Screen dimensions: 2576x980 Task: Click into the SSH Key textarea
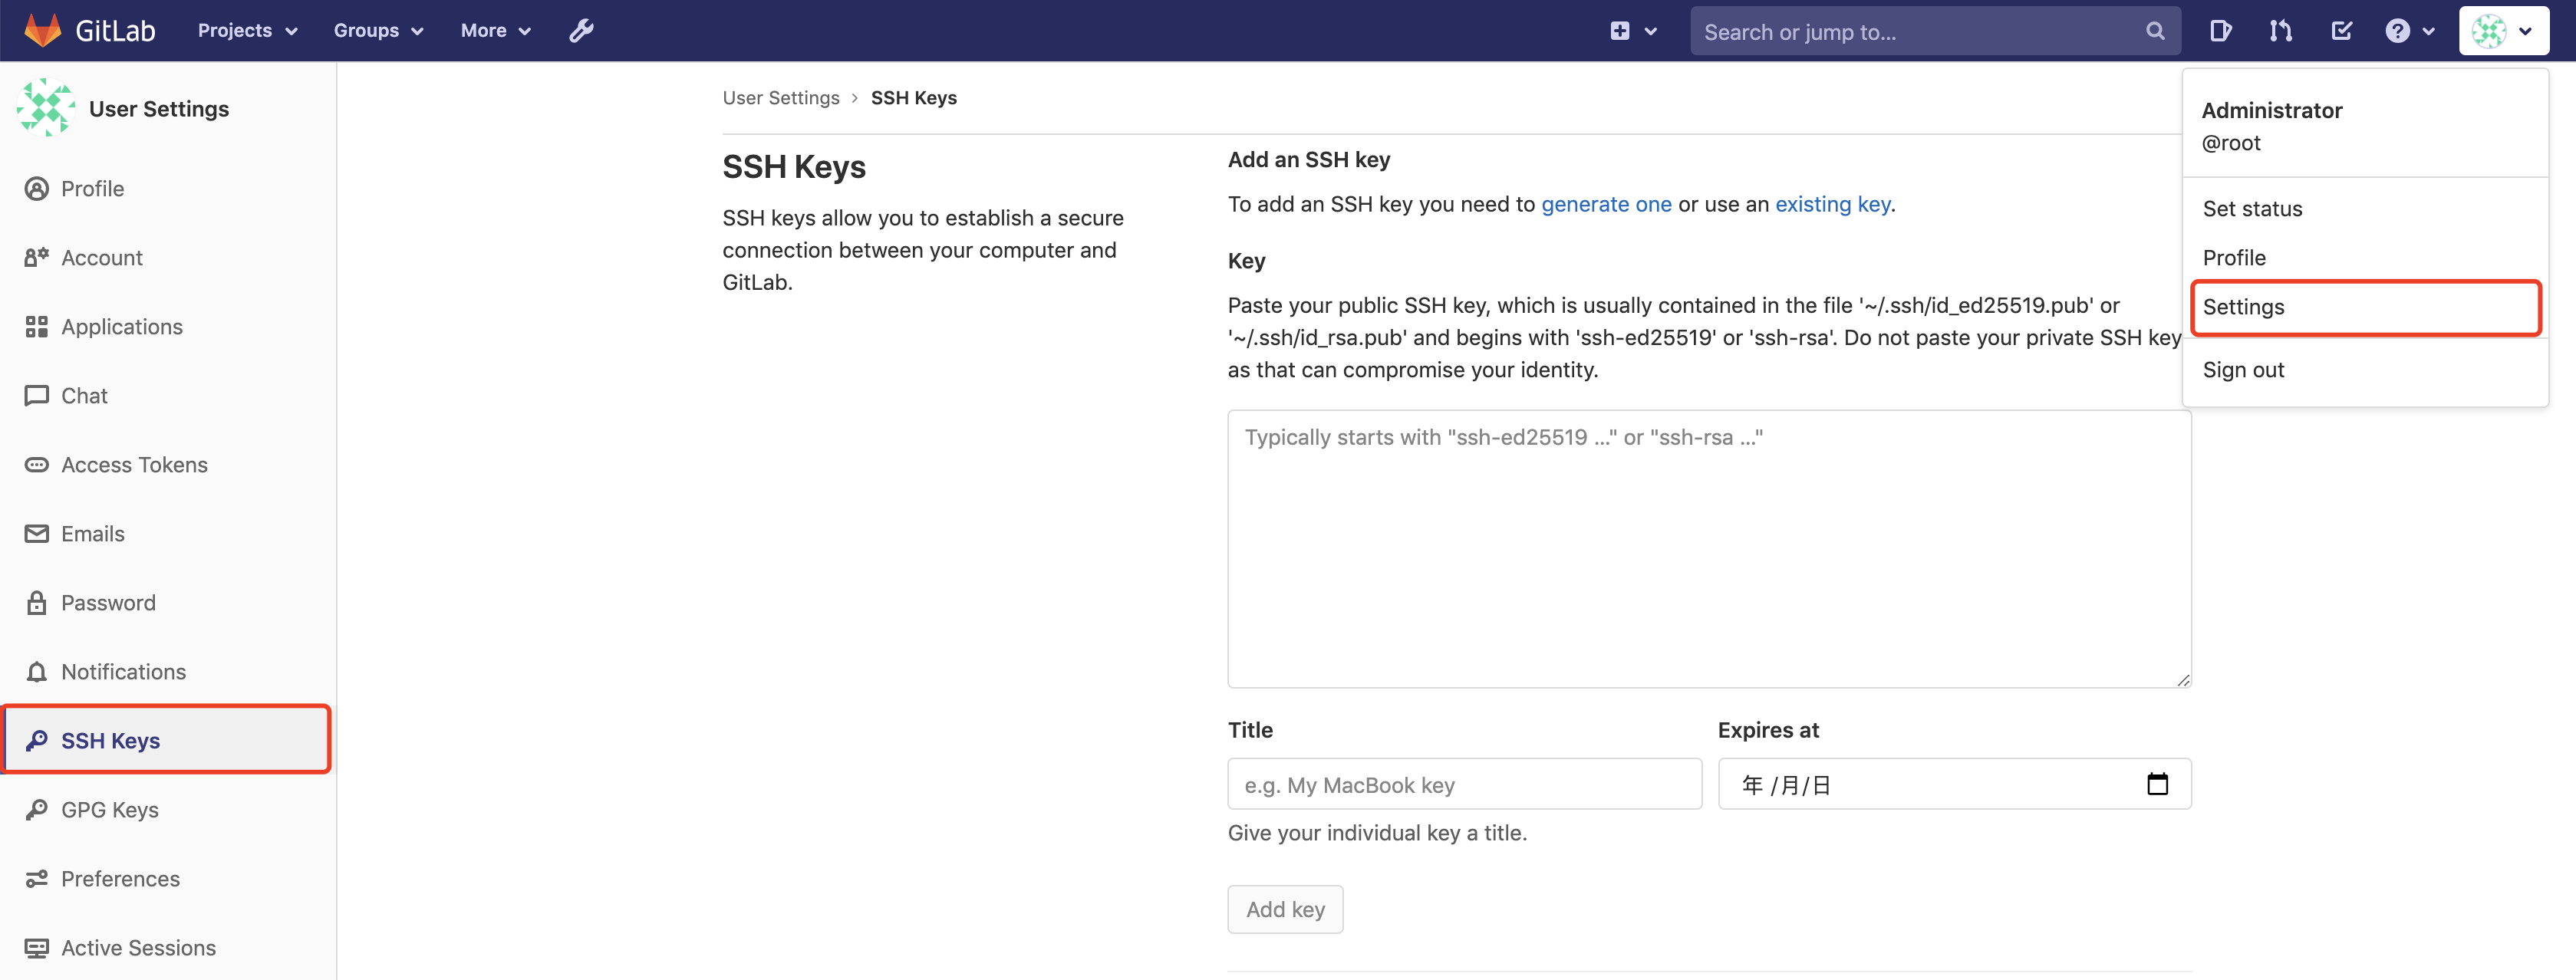1709,549
